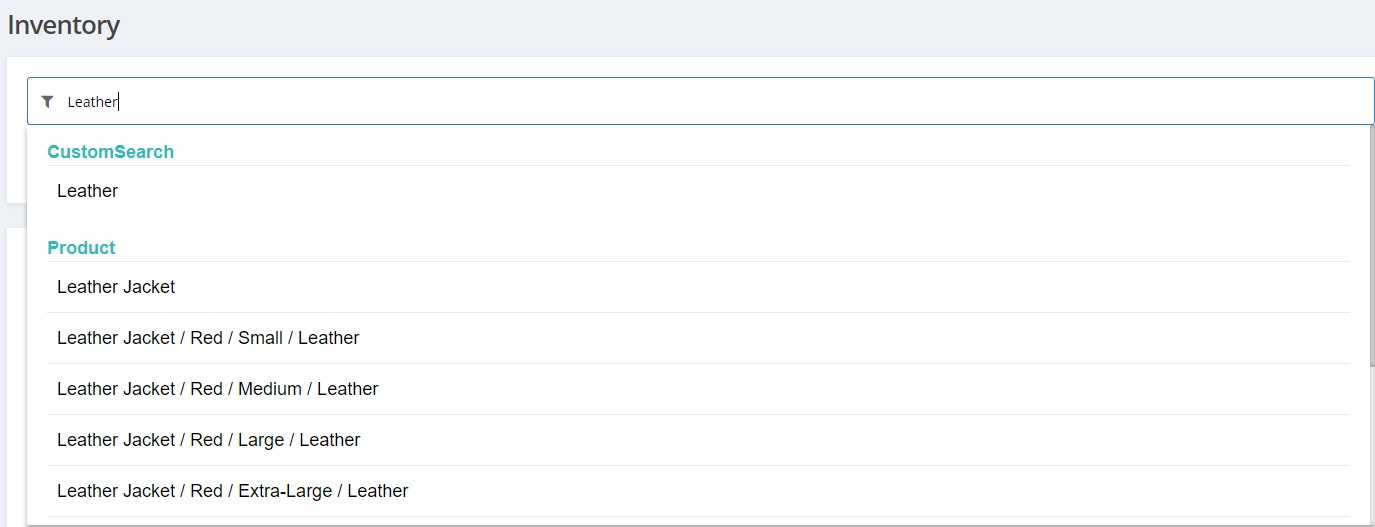Click the 'Medium' size text in suggestions
The image size is (1375, 527).
point(270,389)
